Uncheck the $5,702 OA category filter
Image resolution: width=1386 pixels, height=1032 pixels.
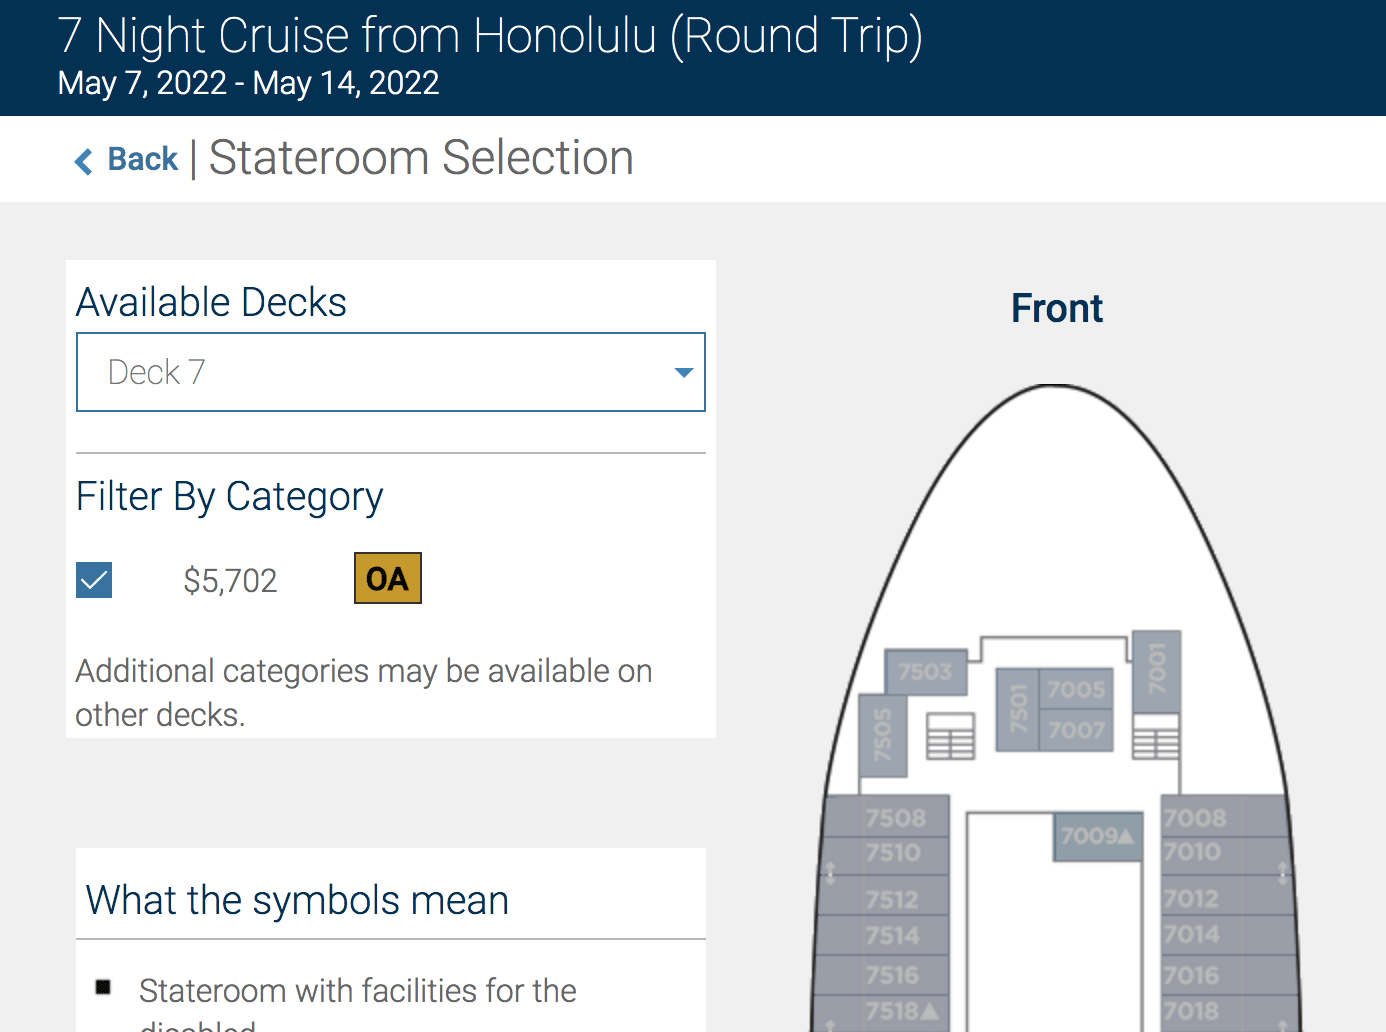[94, 579]
